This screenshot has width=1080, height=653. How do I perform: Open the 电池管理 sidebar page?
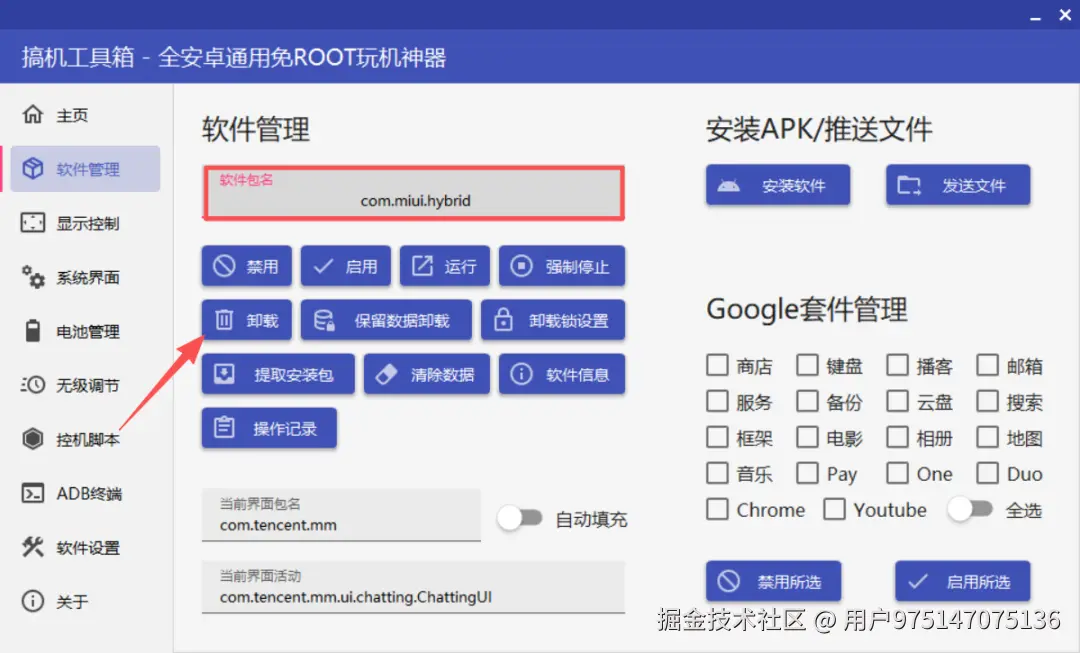(x=85, y=331)
